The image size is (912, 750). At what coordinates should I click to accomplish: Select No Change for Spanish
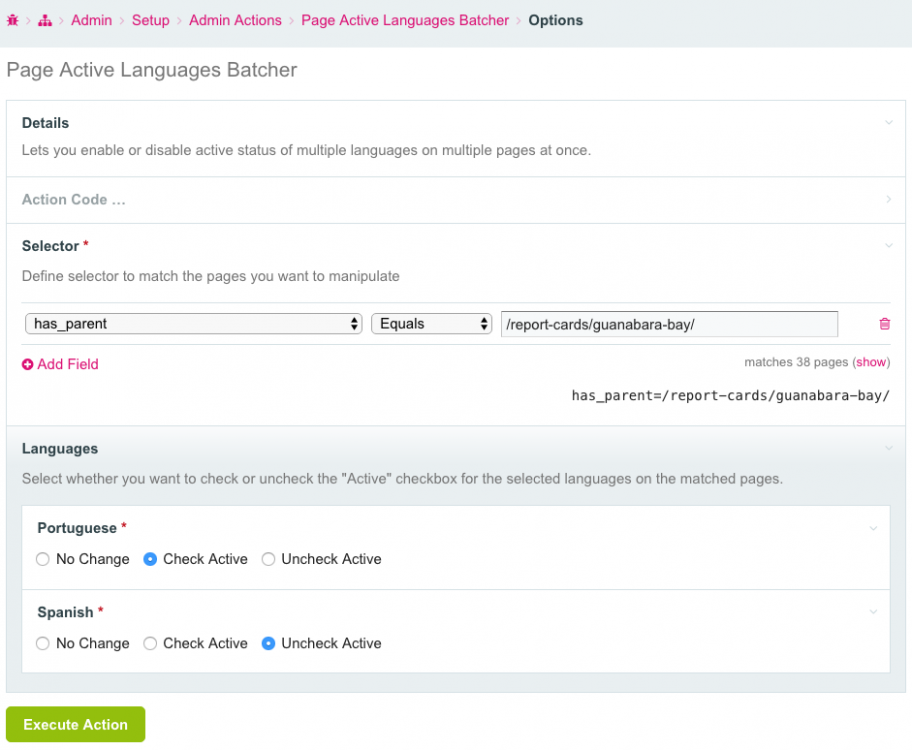[43, 644]
